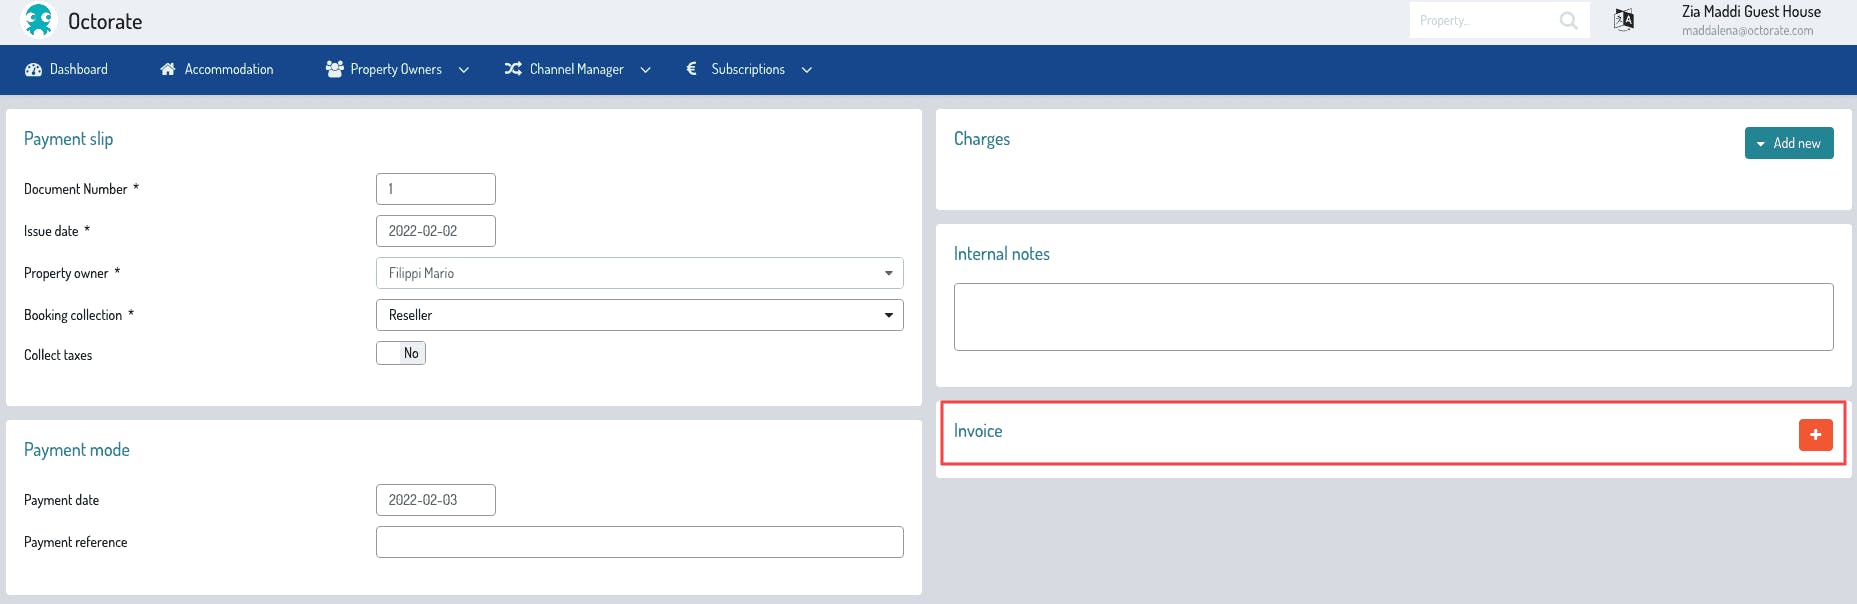The width and height of the screenshot is (1857, 604).
Task: Expand the Property Owners menu chevron
Action: coord(464,70)
